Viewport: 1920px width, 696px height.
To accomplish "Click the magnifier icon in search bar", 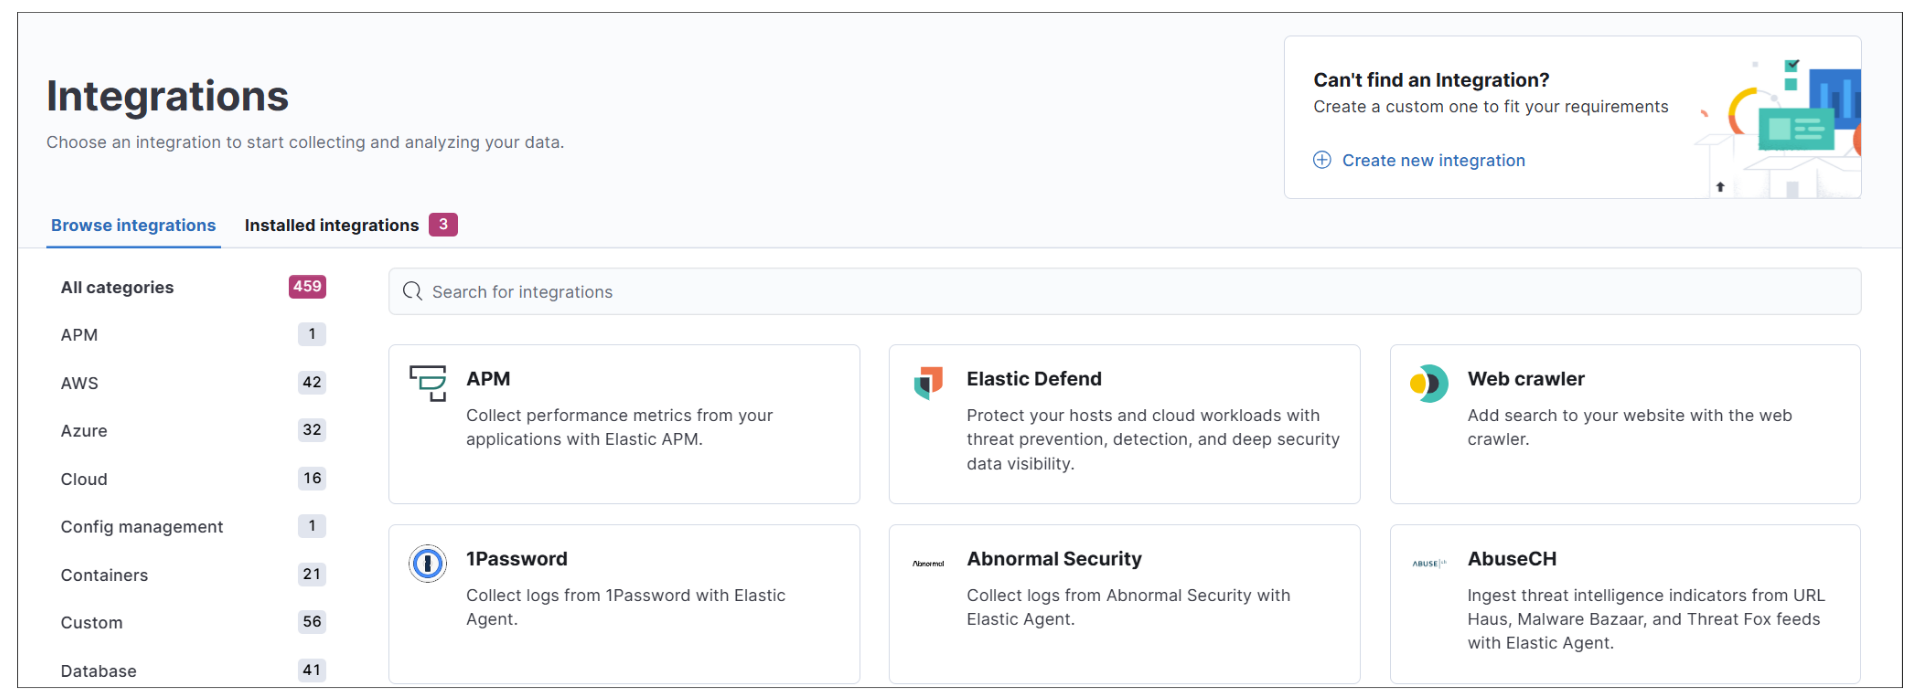I will point(412,291).
